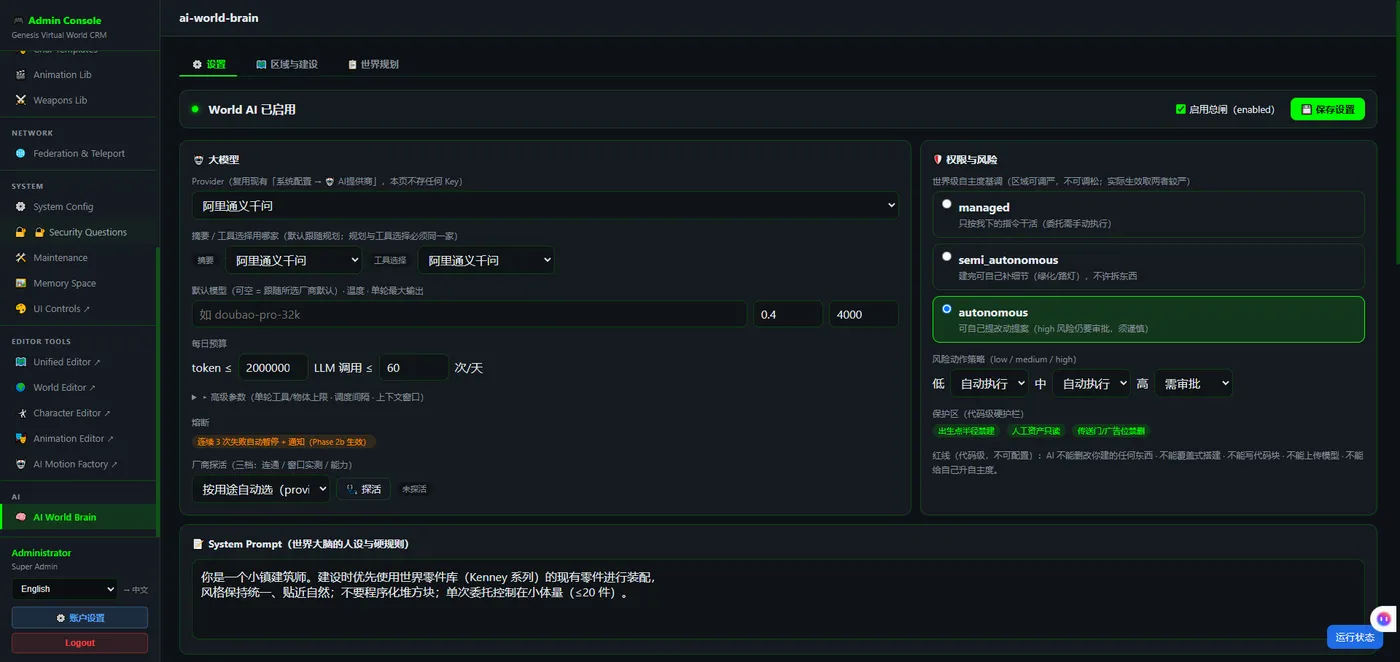The image size is (1400, 662).
Task: Open UI Controls via its palette icon
Action: 22,309
